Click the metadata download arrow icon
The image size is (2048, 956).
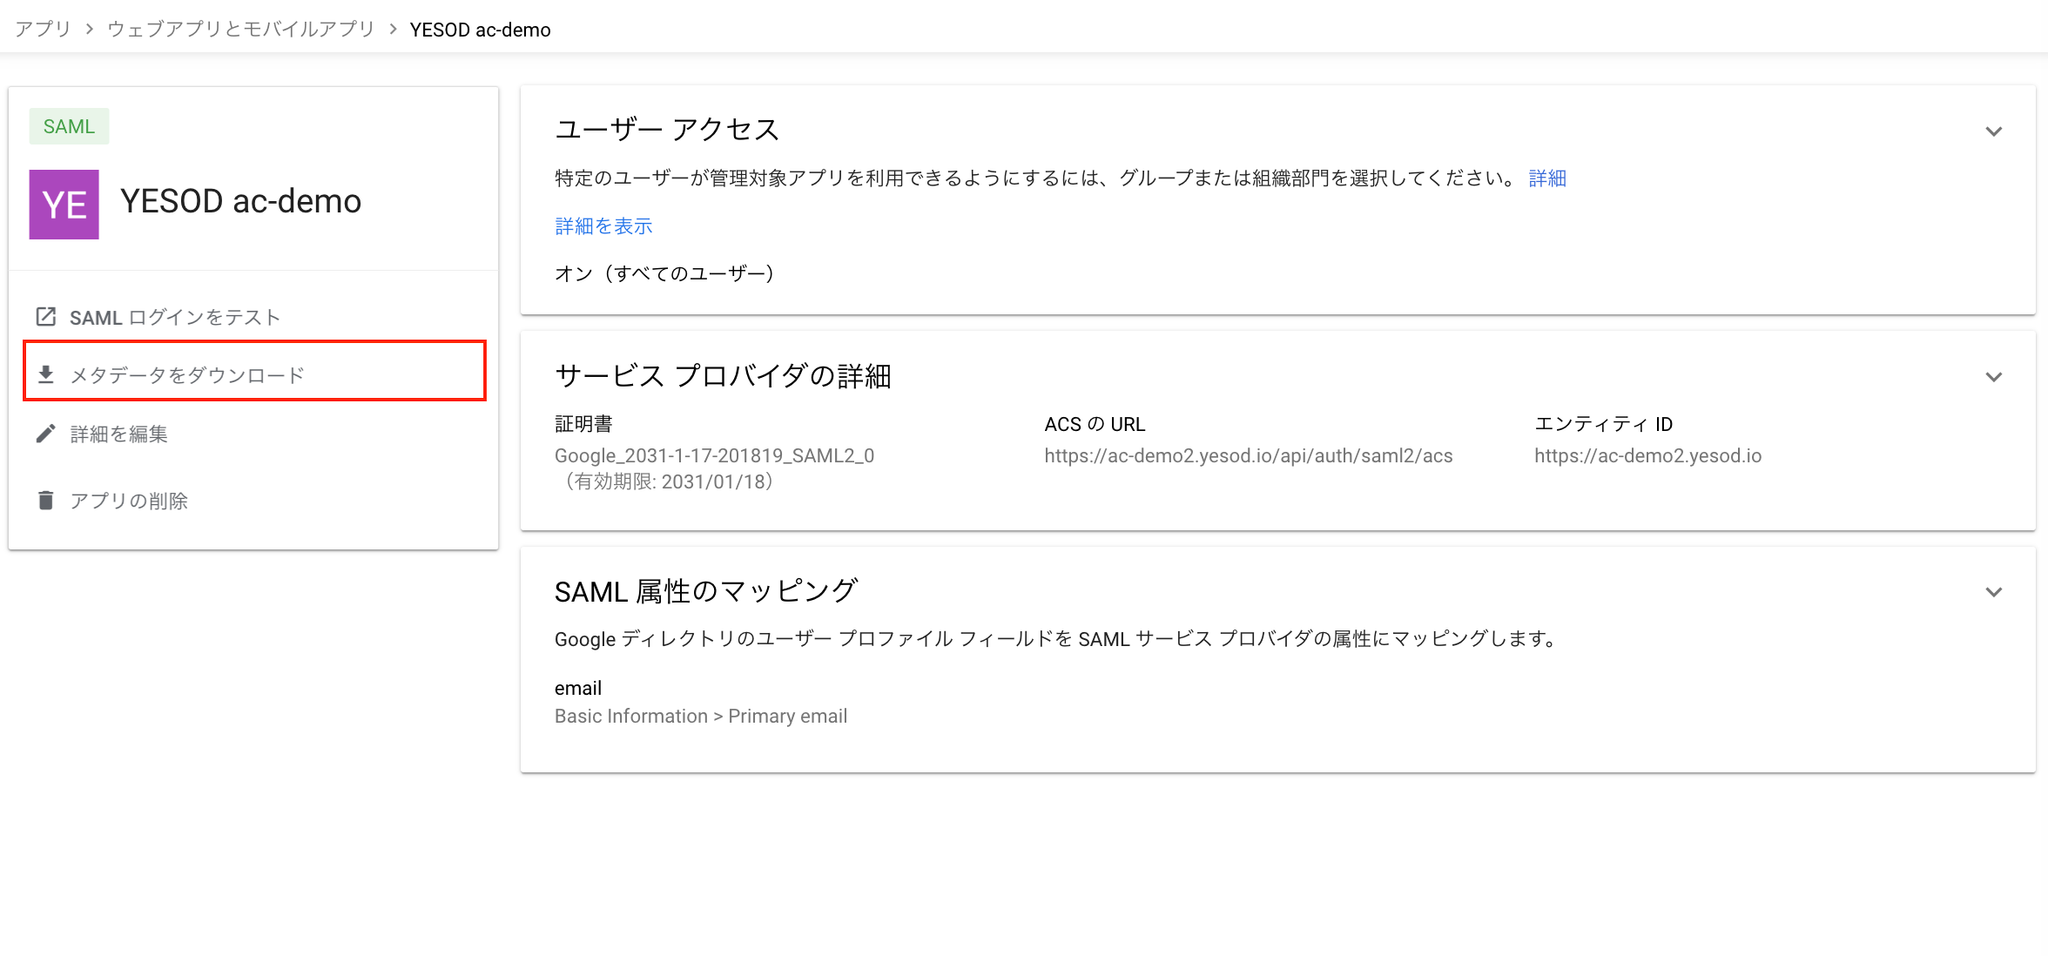pyautogui.click(x=46, y=375)
